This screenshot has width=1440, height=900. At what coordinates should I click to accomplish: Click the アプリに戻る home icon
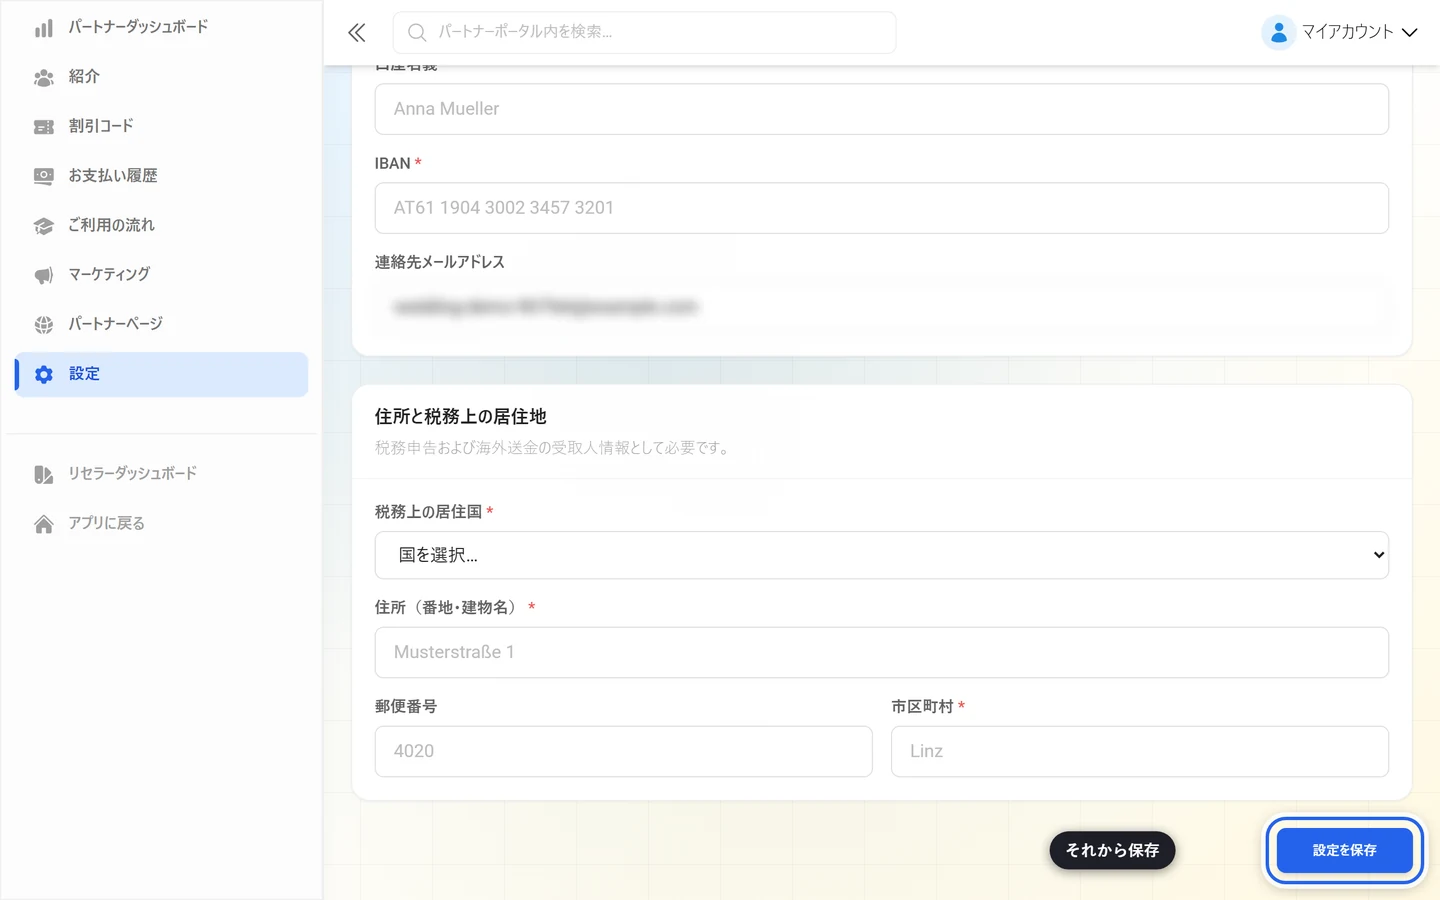pos(44,524)
